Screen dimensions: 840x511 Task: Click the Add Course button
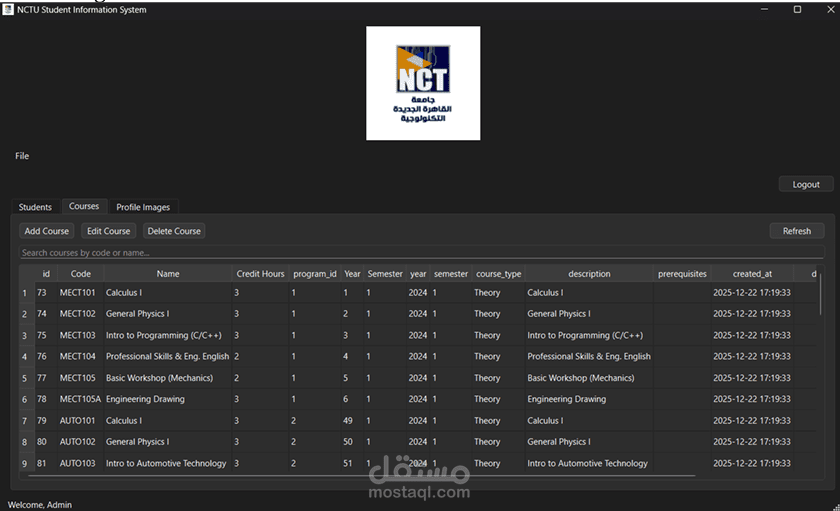(47, 231)
